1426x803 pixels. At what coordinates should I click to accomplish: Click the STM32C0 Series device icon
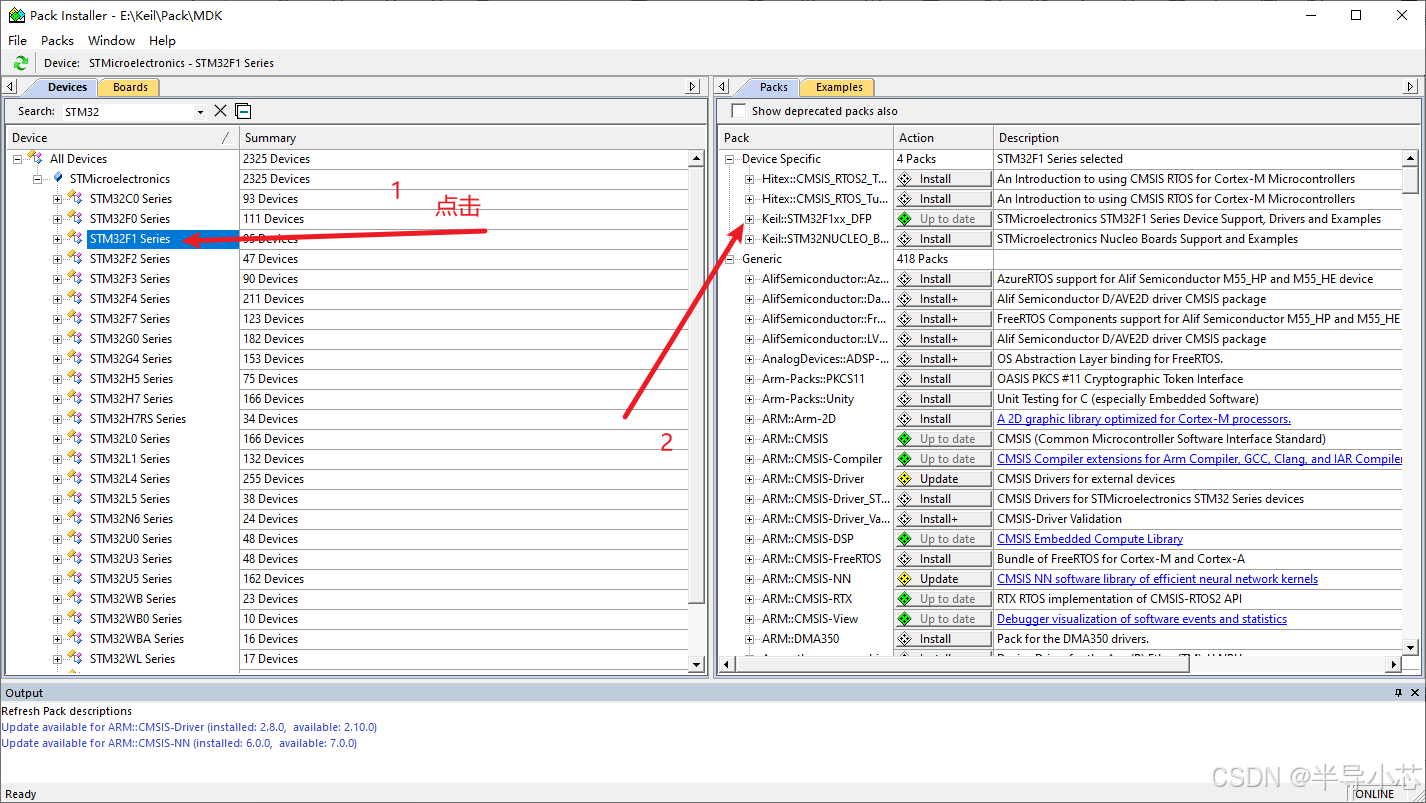tap(75, 198)
